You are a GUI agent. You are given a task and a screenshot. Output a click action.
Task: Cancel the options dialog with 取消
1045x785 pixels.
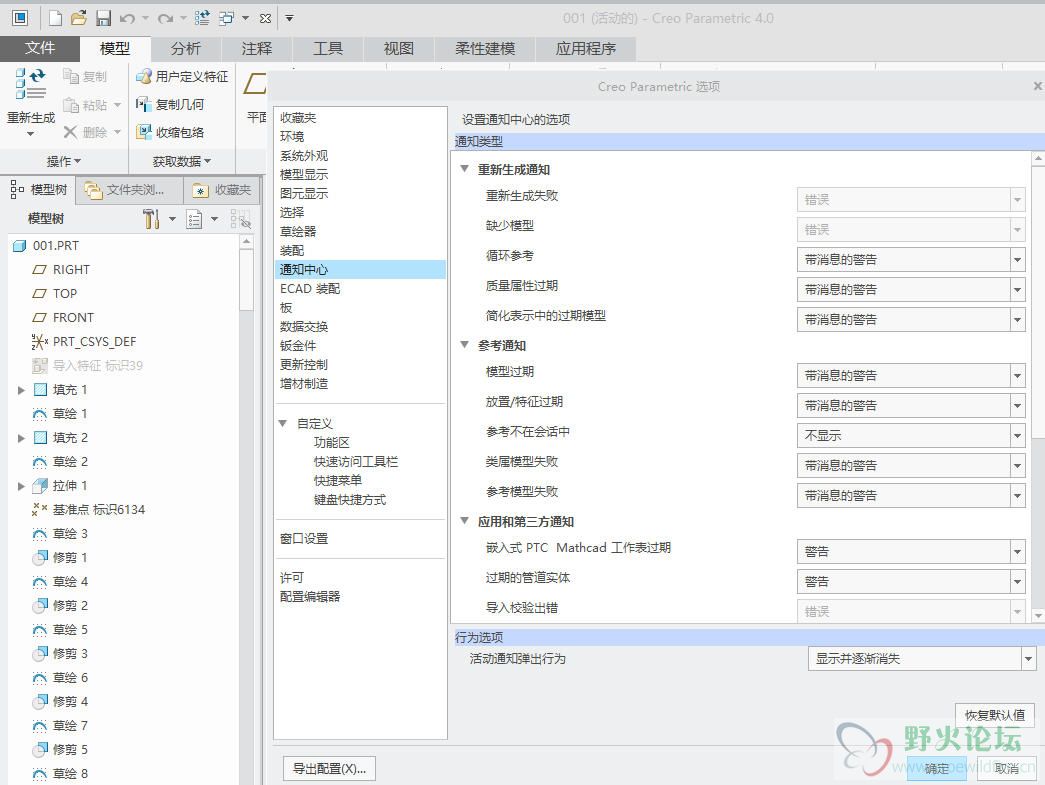coord(1006,768)
